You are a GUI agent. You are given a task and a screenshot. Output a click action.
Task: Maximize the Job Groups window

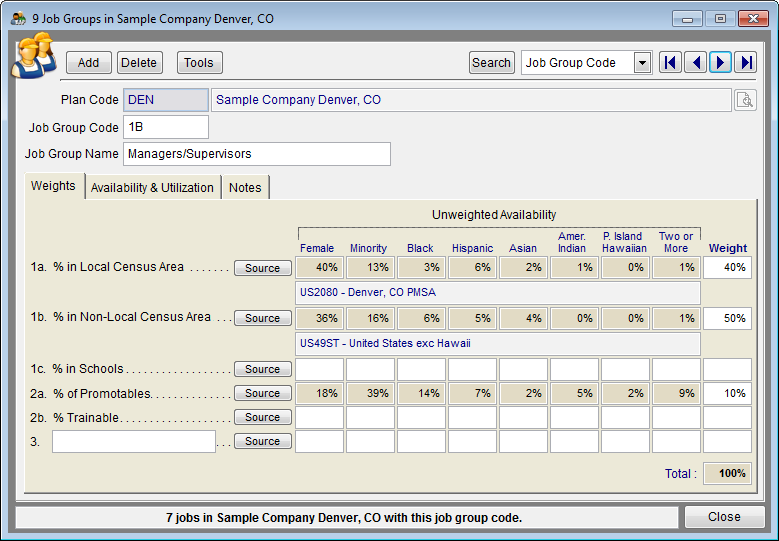720,19
